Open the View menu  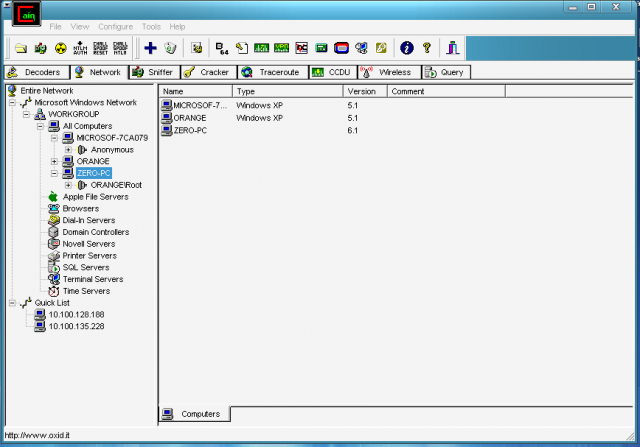(80, 27)
